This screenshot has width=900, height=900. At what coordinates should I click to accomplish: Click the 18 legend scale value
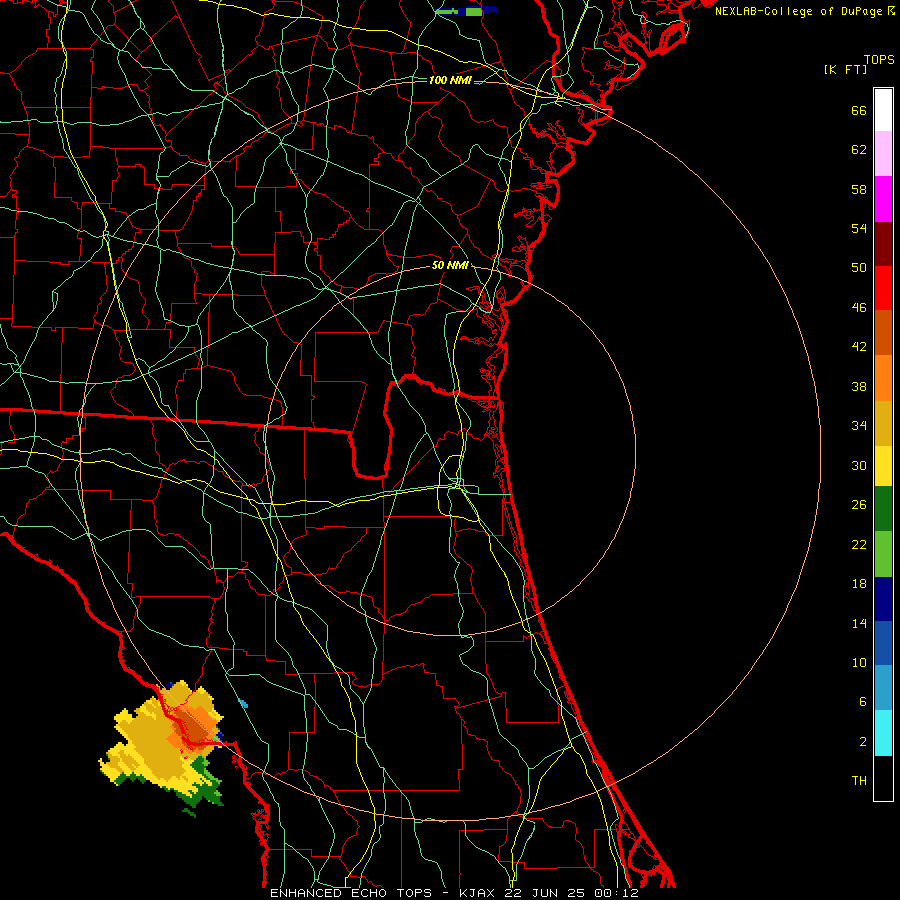[x=859, y=584]
